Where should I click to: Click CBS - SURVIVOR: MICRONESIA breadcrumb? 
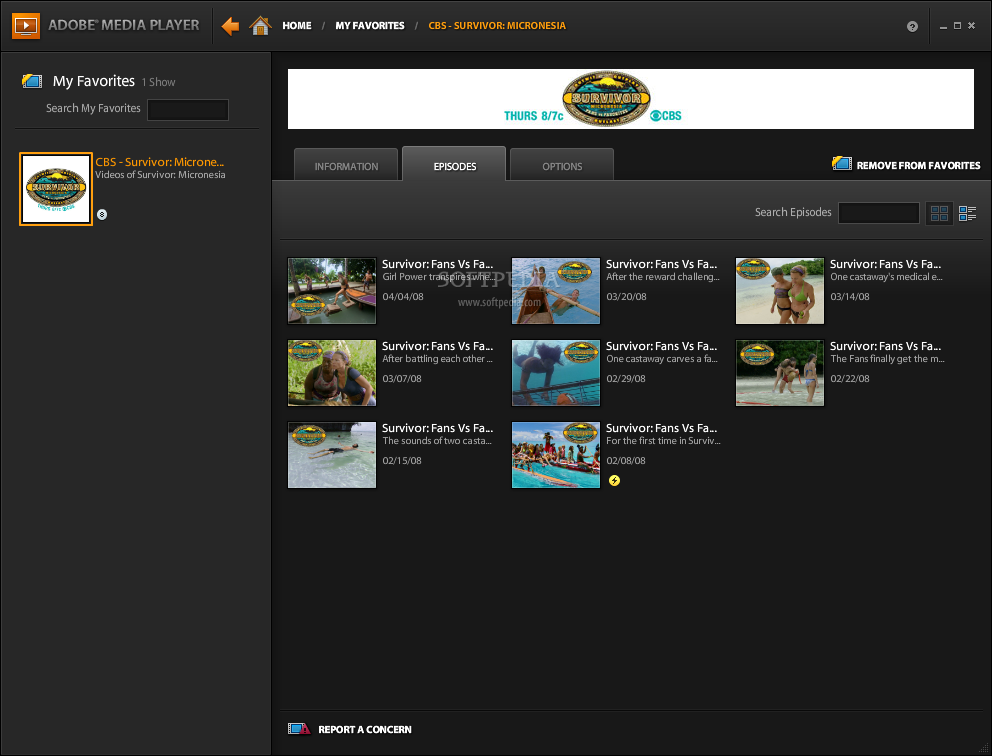point(497,26)
